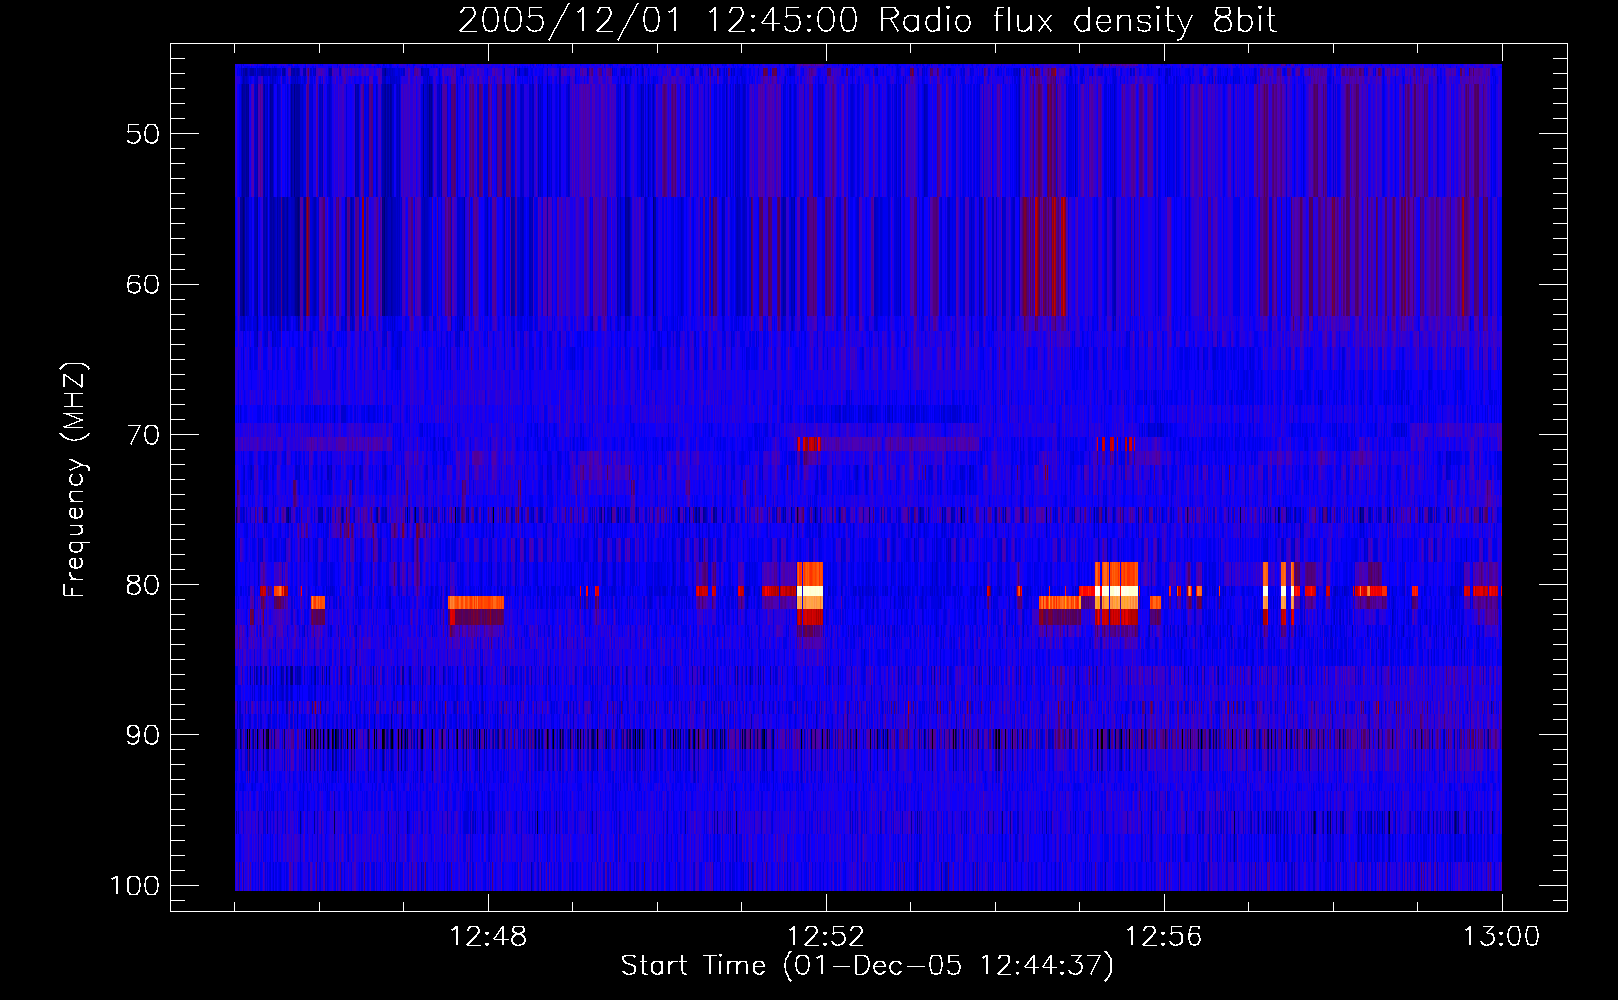Click the plot title '2005/12/01 12:45:00 Radio flux density 8bit'

(x=867, y=20)
